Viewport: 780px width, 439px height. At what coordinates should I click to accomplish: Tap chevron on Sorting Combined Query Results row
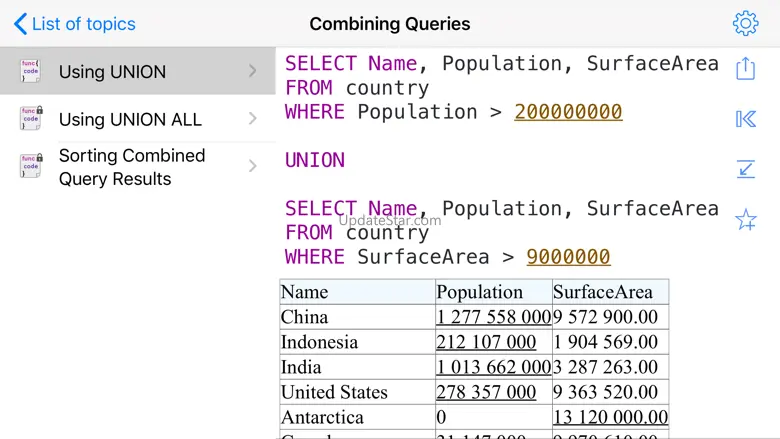(253, 166)
